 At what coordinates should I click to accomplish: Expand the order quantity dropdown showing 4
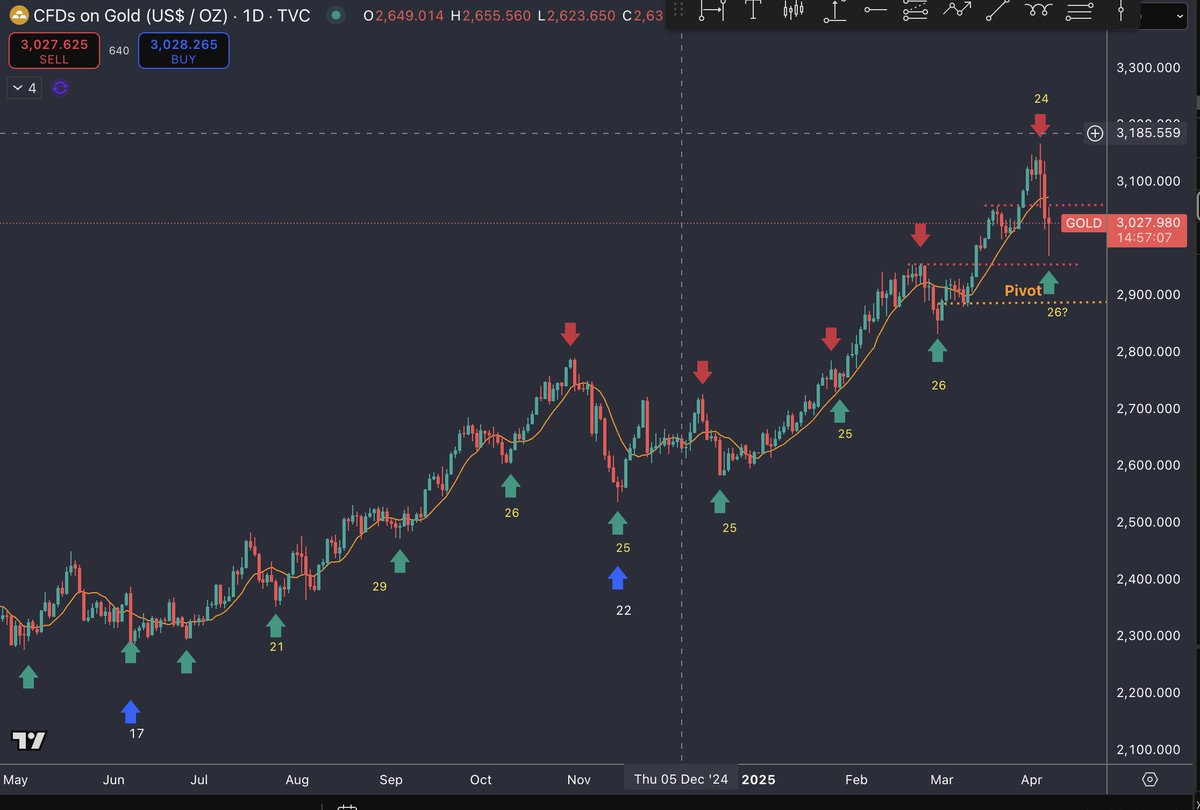click(x=23, y=88)
